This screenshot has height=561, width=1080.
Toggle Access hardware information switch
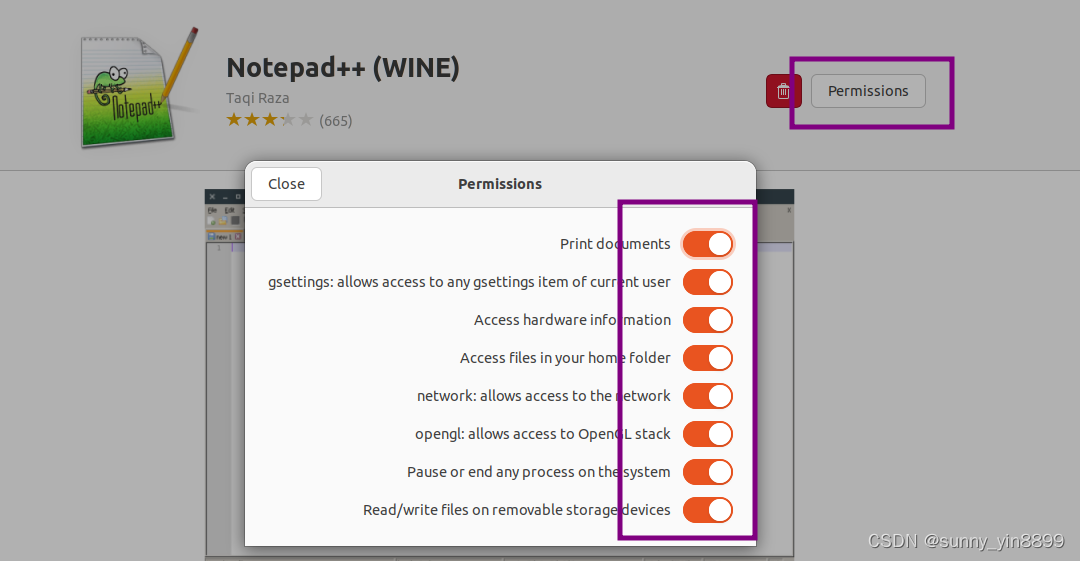tap(707, 320)
